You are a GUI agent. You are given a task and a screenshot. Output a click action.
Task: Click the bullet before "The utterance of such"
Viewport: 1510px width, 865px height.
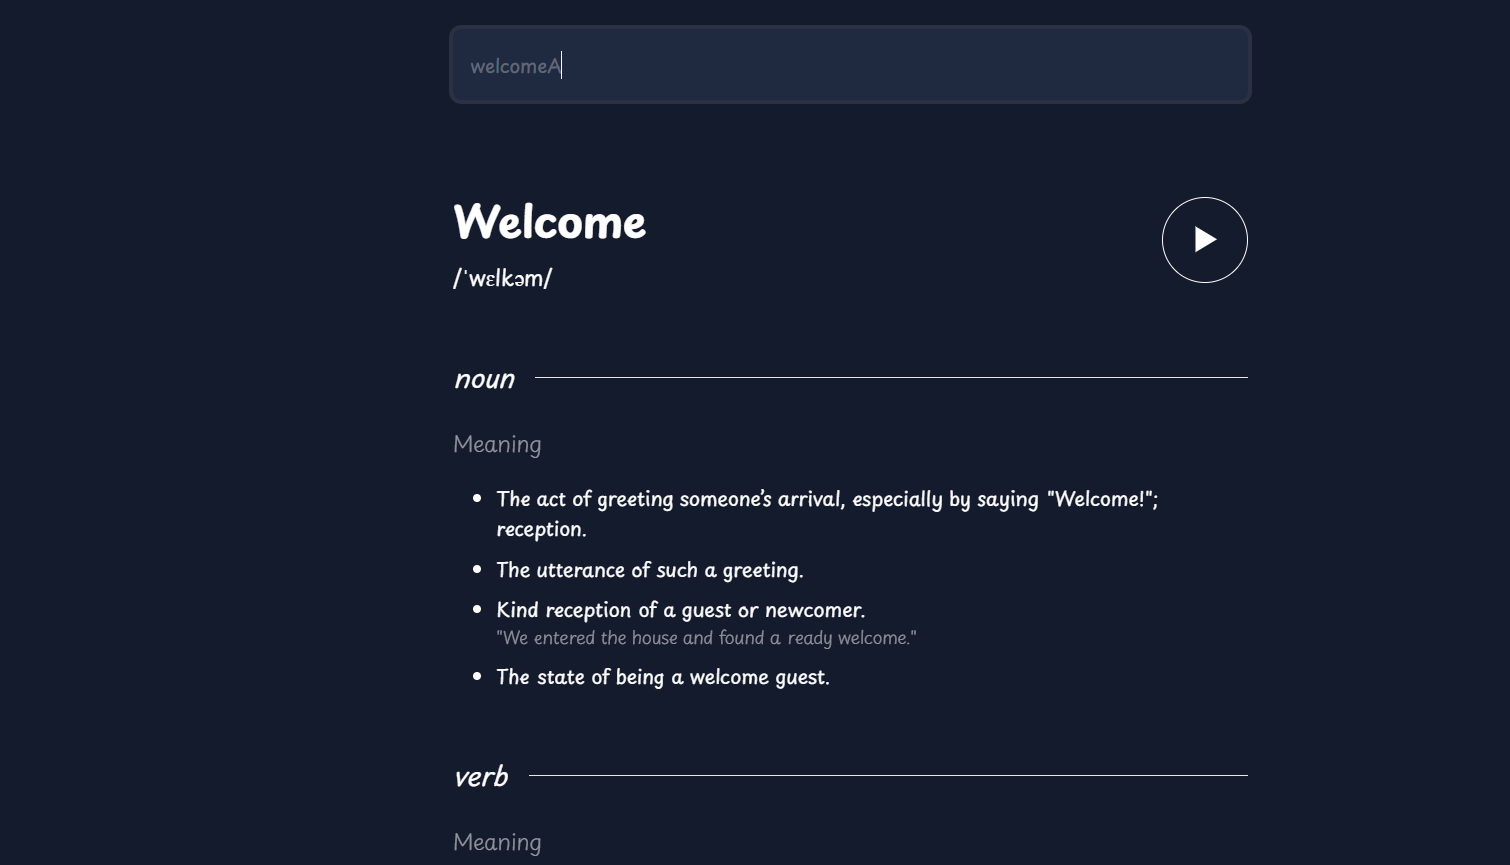point(477,569)
